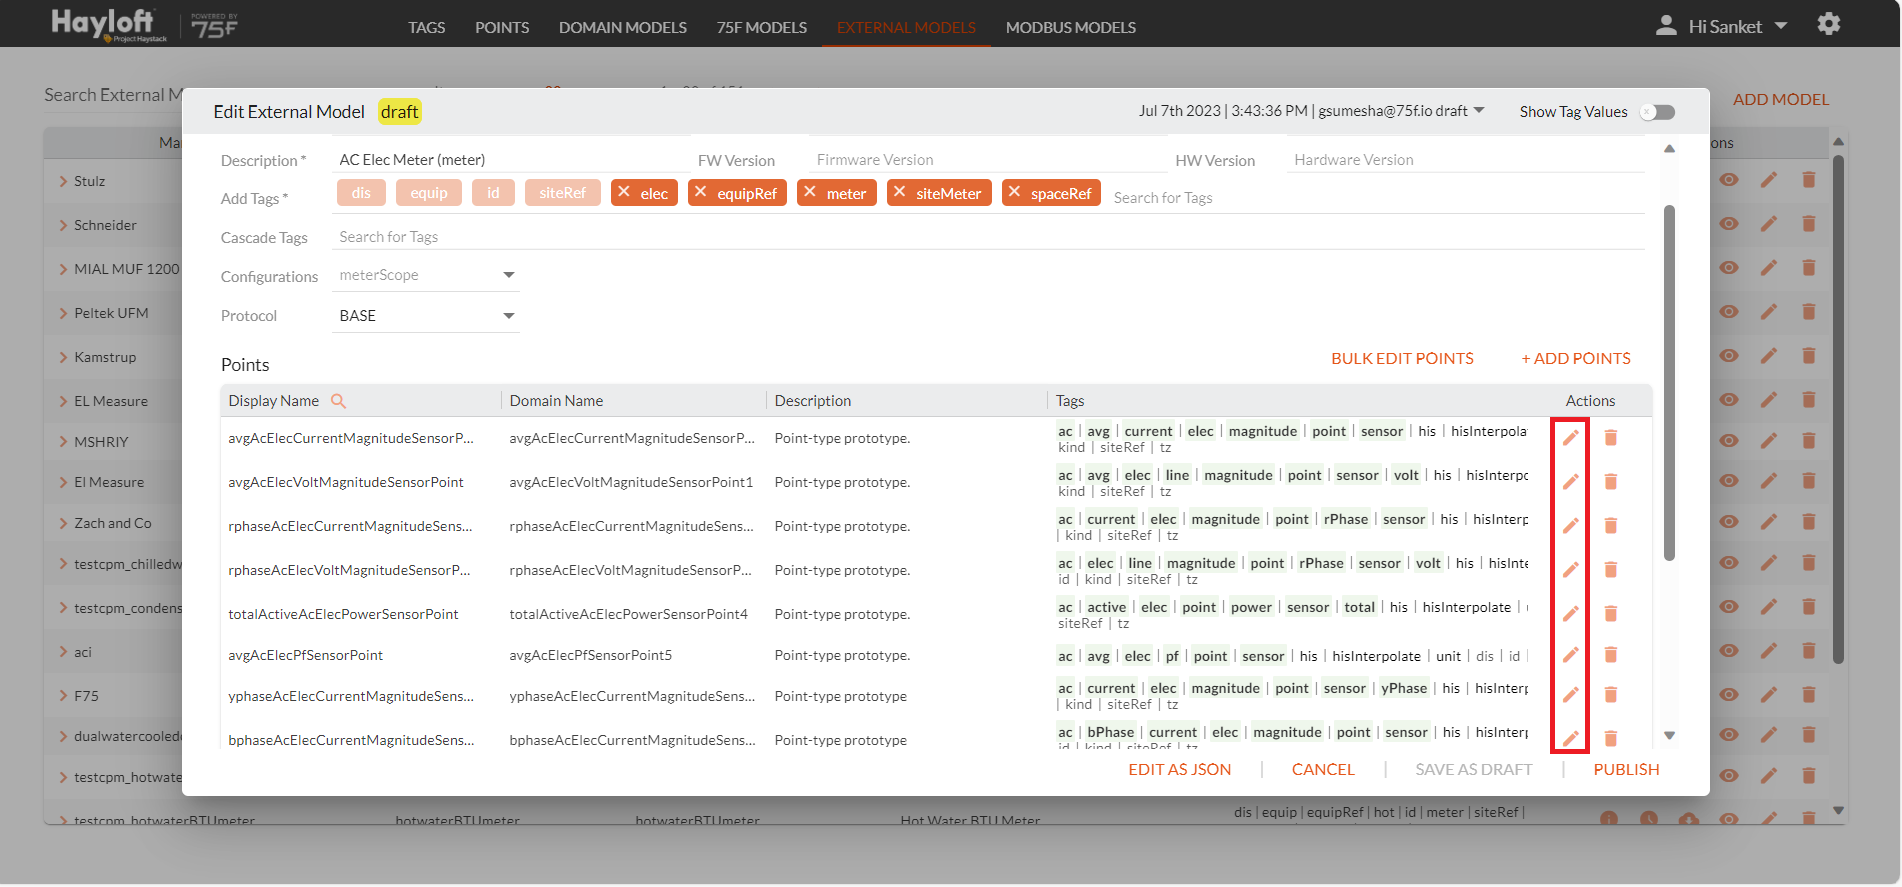
Task: Open the settings gear in header
Action: point(1829,24)
